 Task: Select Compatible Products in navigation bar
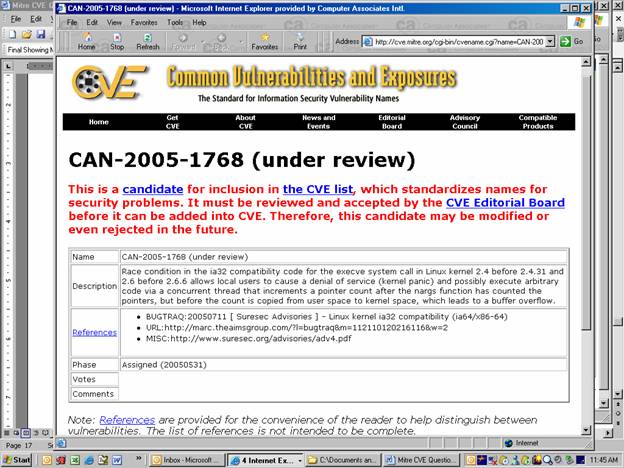pos(537,122)
